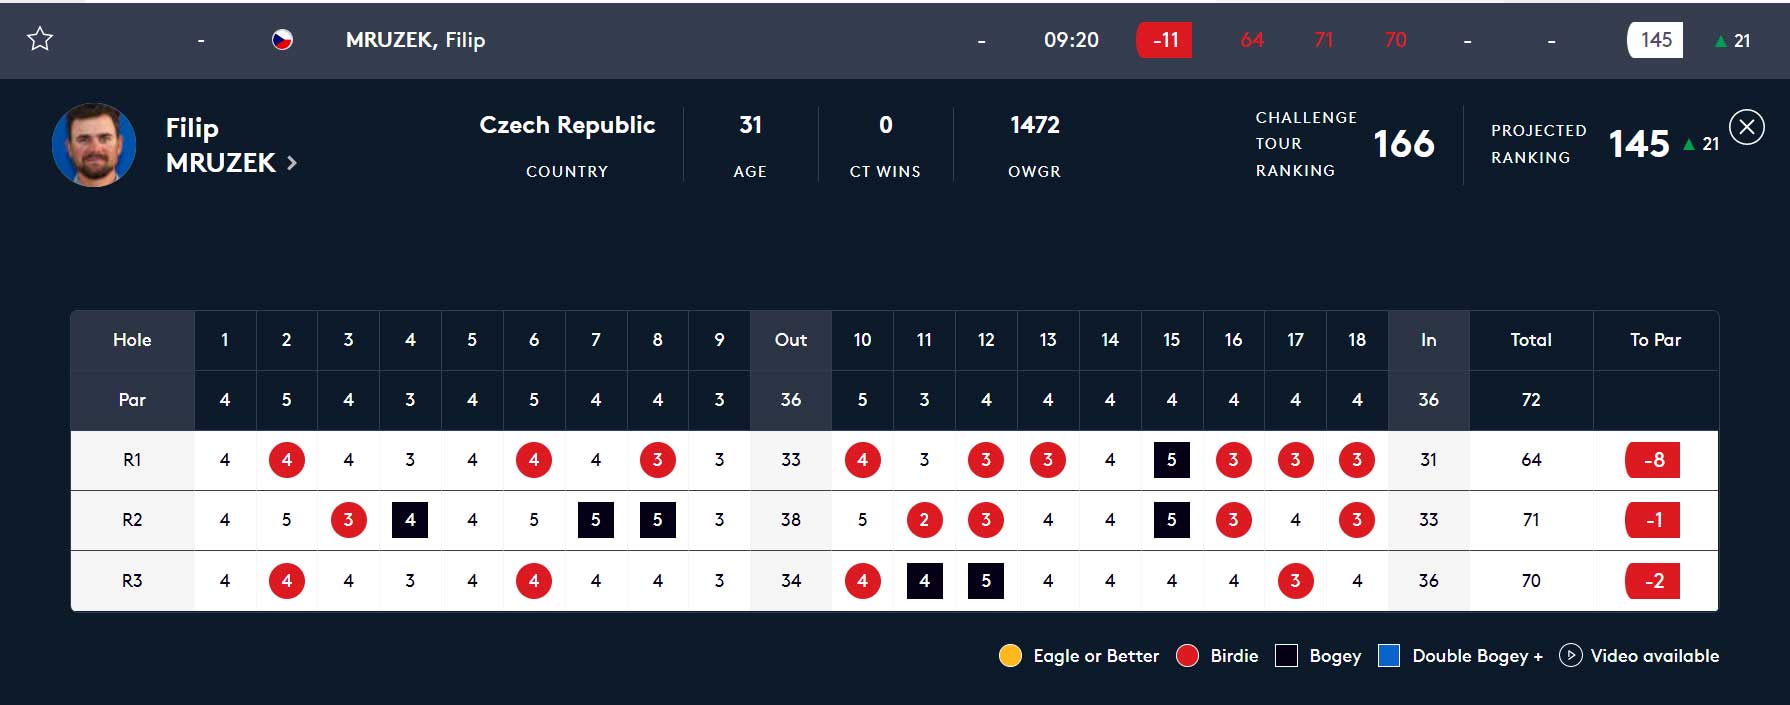The width and height of the screenshot is (1790, 705).
Task: Click the yellow Eagle or Better legend dot
Action: pos(1010,656)
